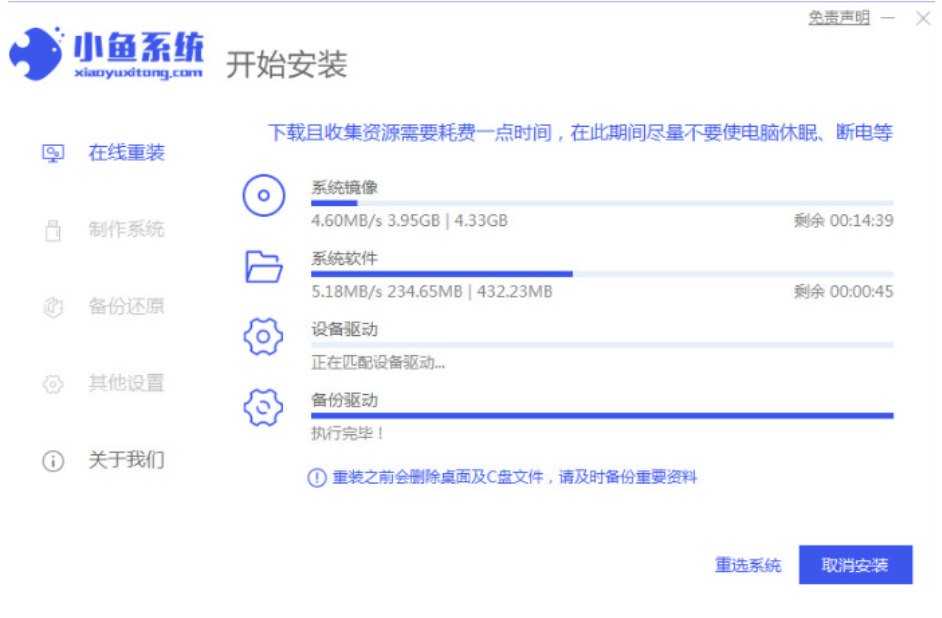
Task: Click the 设备驱动 gear icon
Action: [x=264, y=337]
